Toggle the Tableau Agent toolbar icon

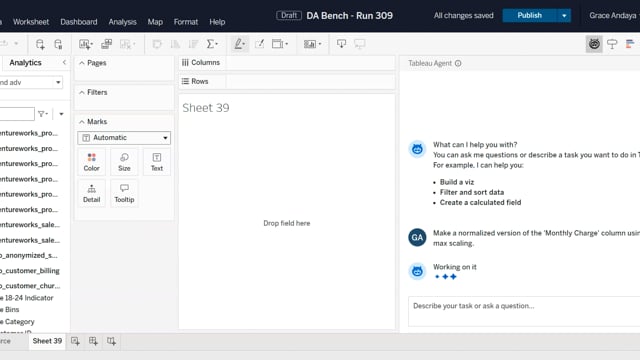point(594,44)
